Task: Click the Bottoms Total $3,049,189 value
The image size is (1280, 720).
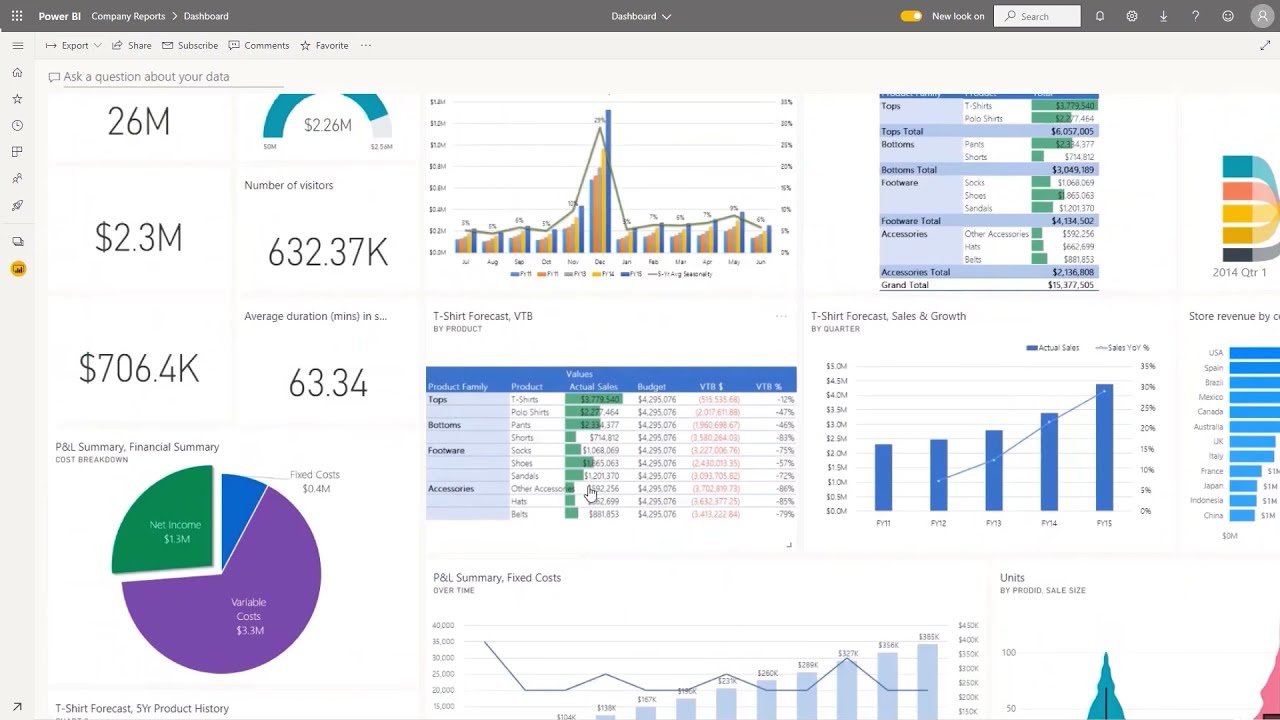Action: pos(1072,170)
